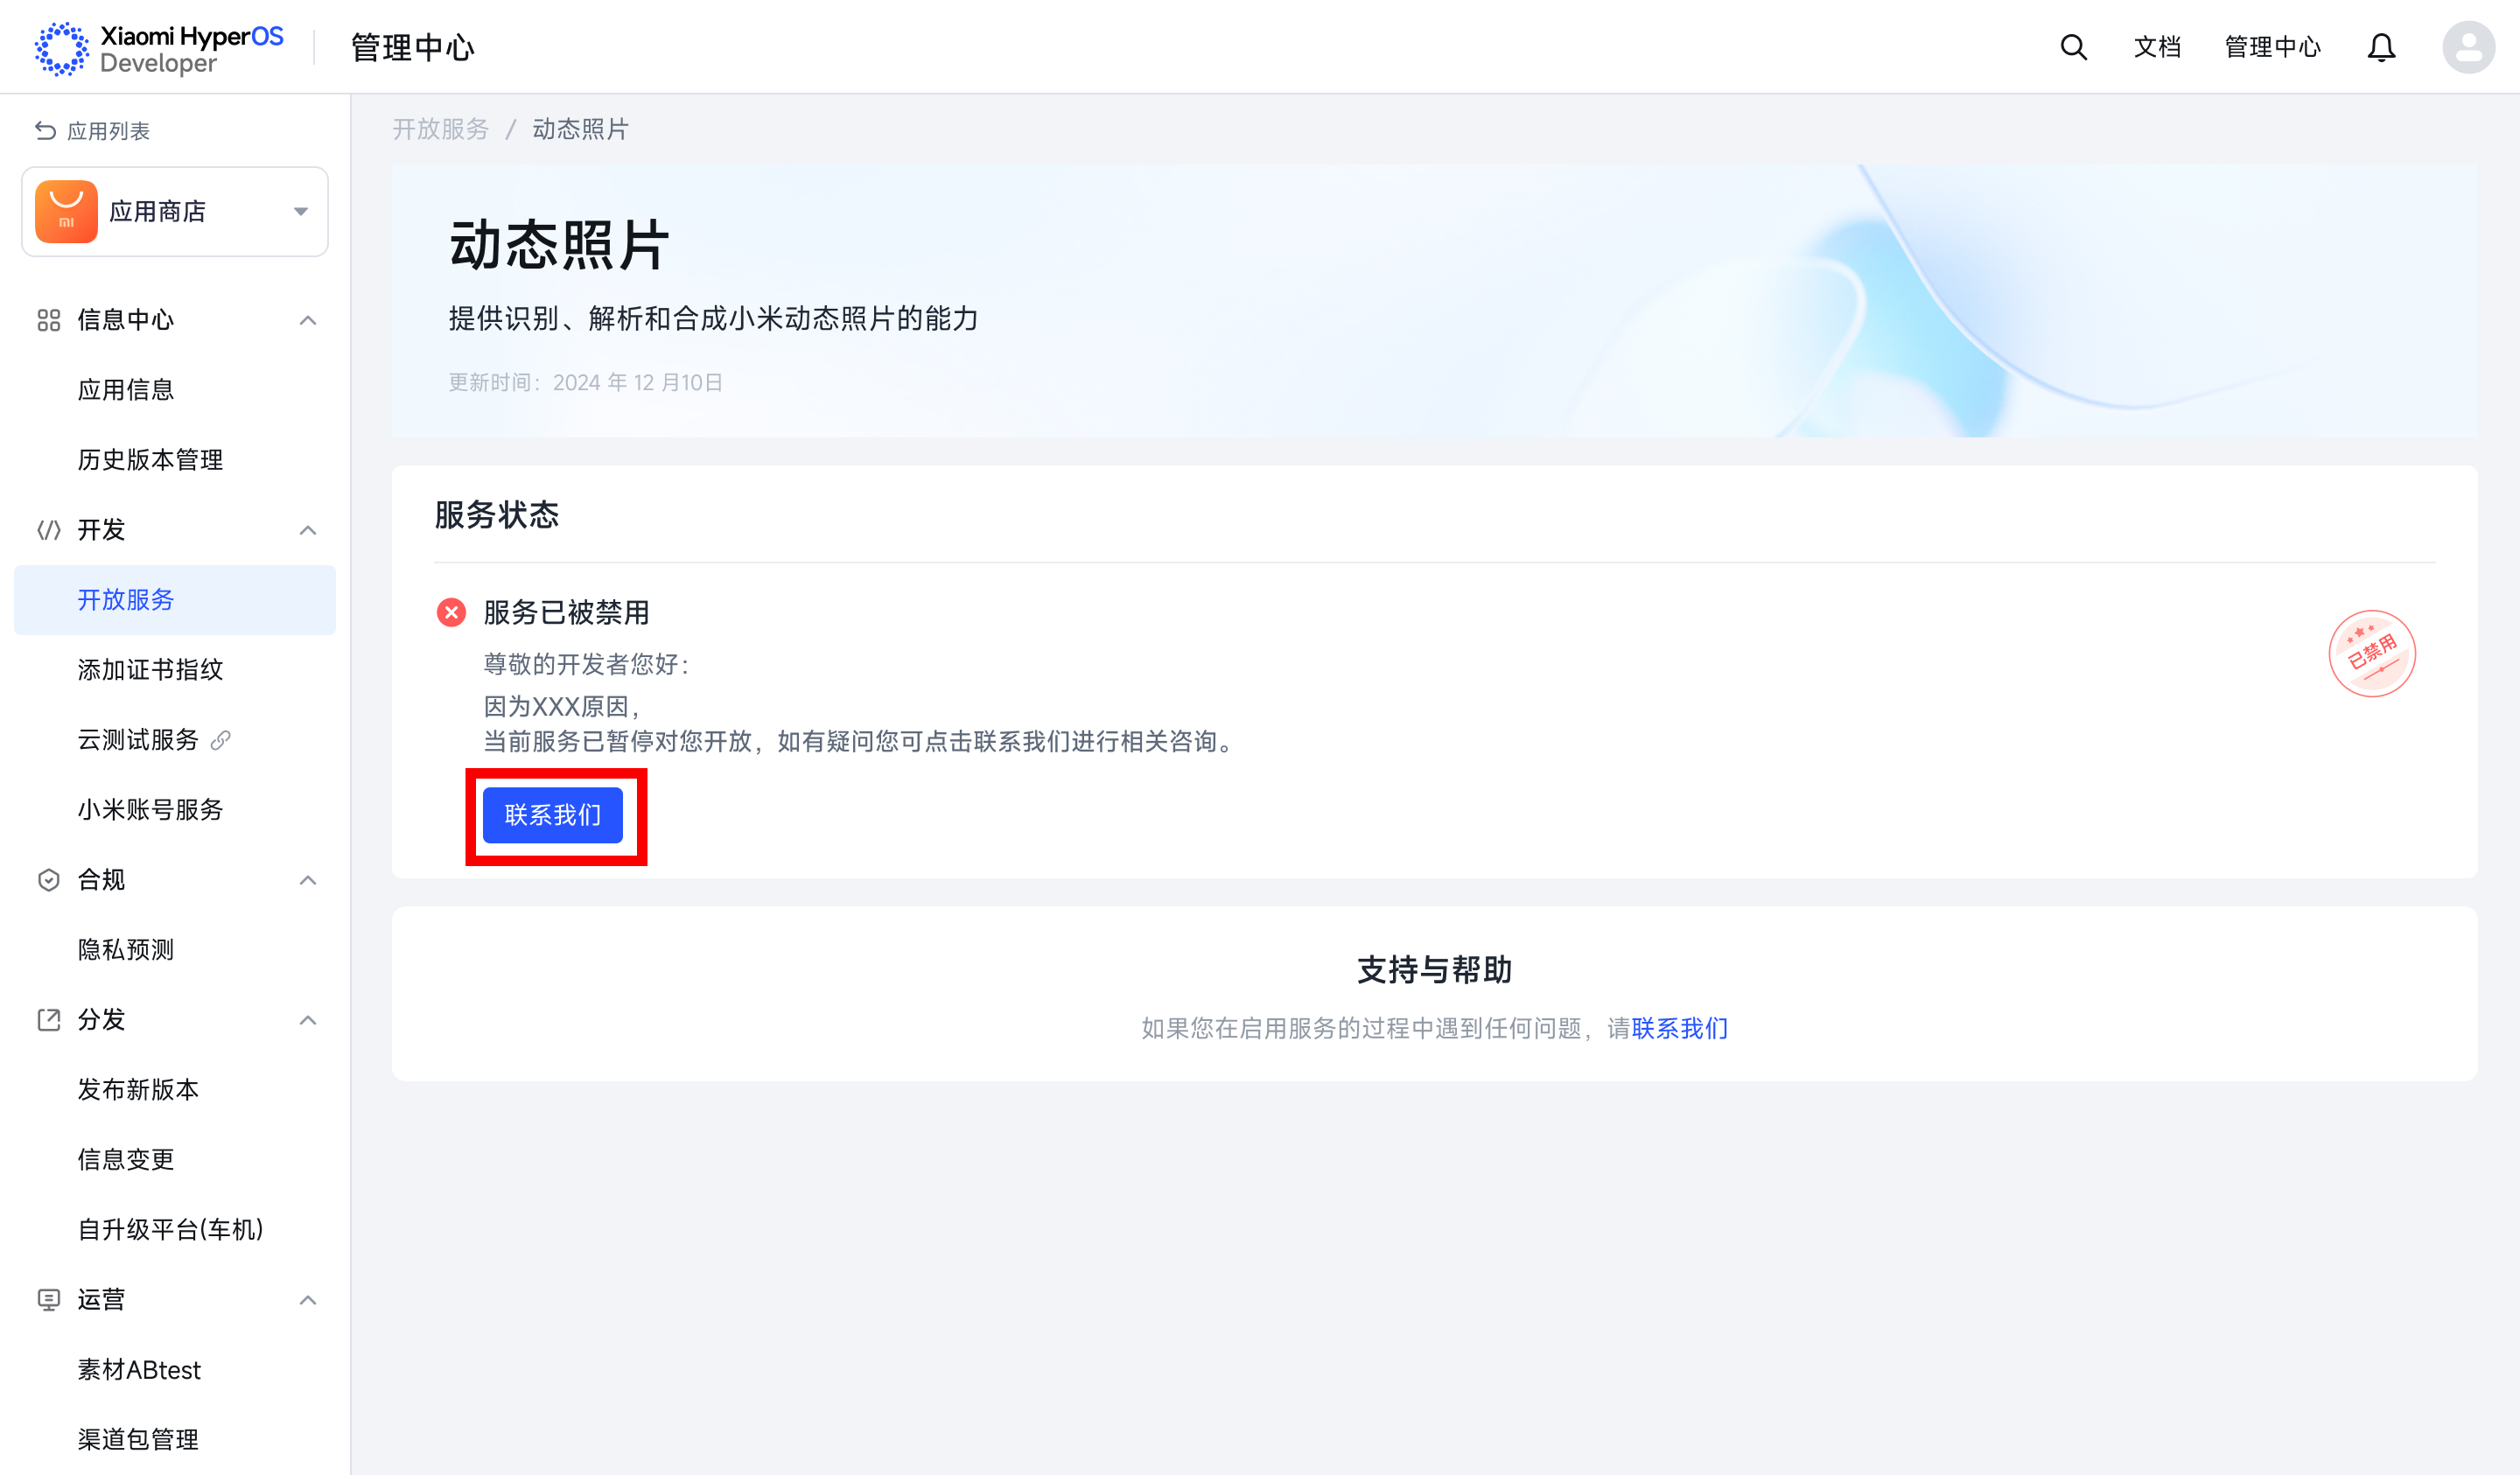The height and width of the screenshot is (1475, 2520).
Task: Select 添加证书指纹 in the sidebar
Action: pyautogui.click(x=150, y=670)
